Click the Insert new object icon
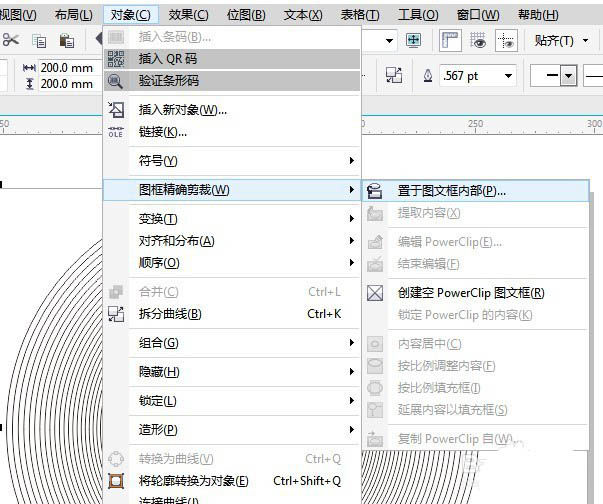Screen dimensions: 603x504 coord(116,110)
